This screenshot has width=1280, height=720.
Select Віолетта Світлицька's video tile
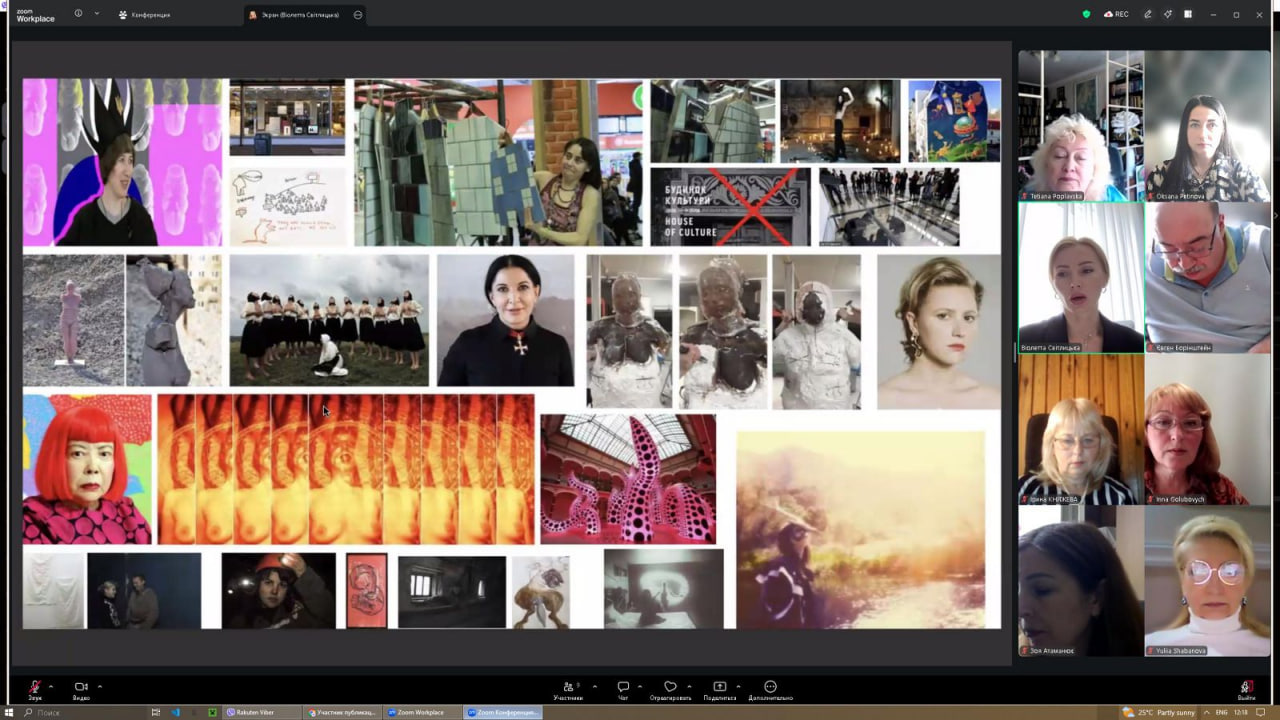click(1081, 278)
